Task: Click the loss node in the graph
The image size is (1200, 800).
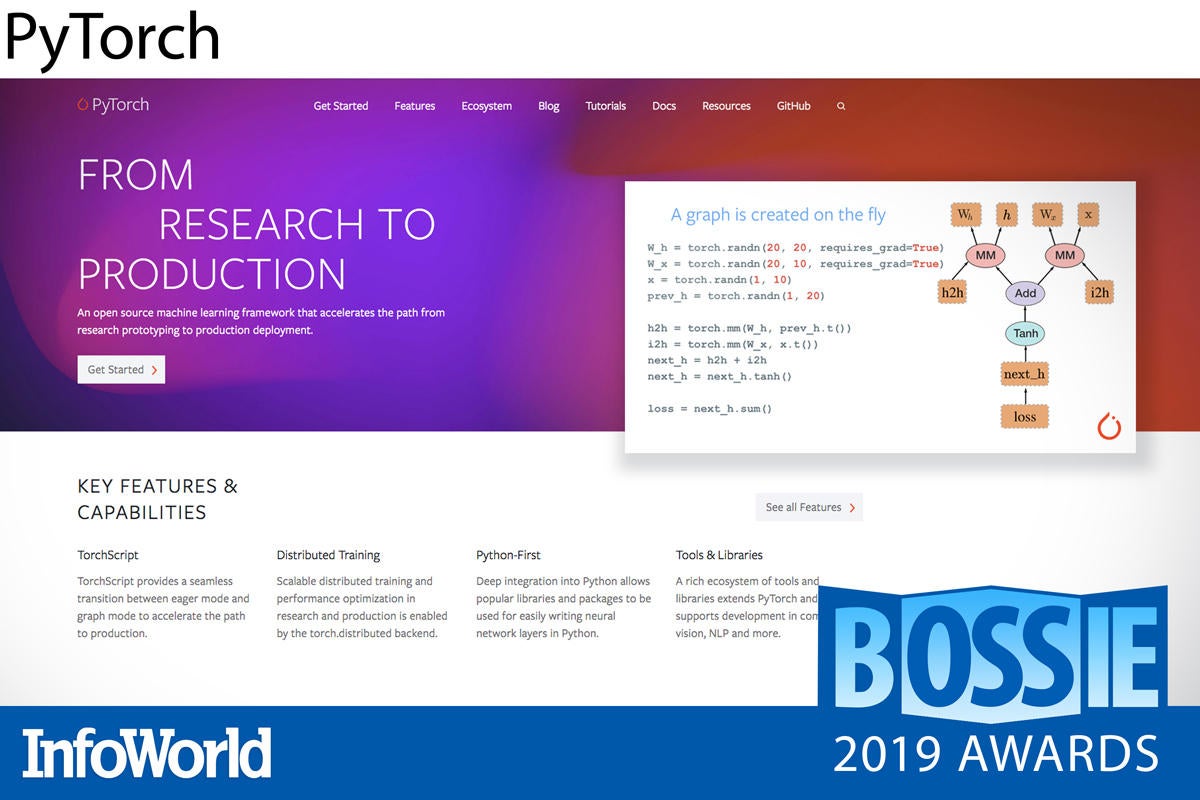Action: pos(1025,416)
